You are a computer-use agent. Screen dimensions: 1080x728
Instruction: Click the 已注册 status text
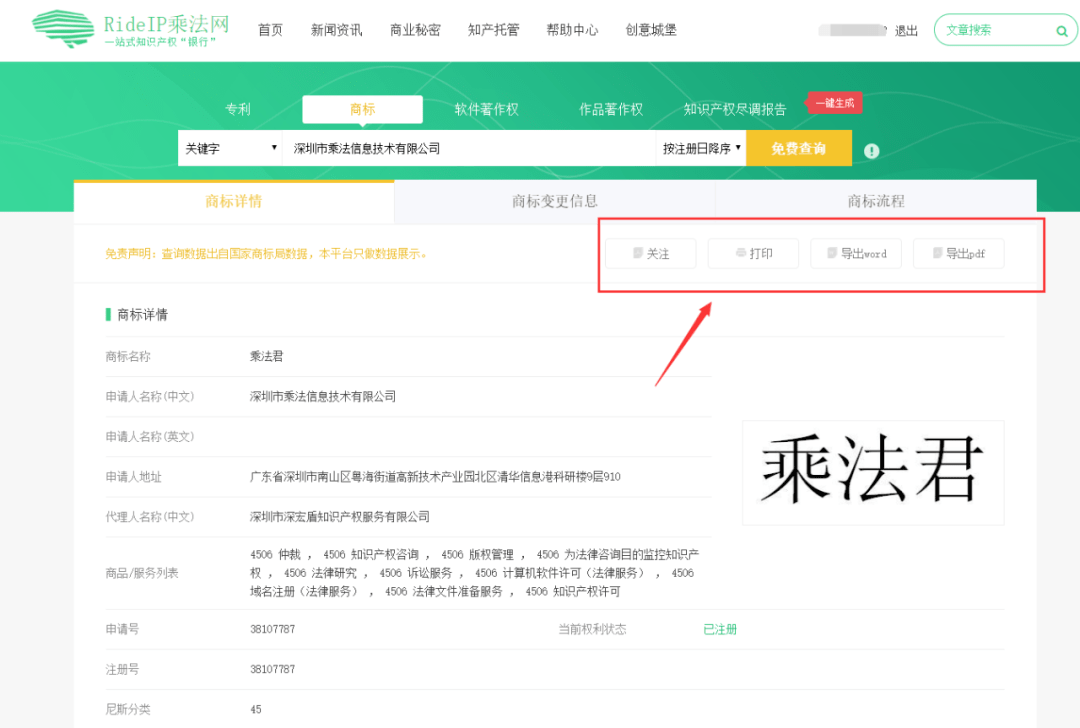tap(720, 629)
